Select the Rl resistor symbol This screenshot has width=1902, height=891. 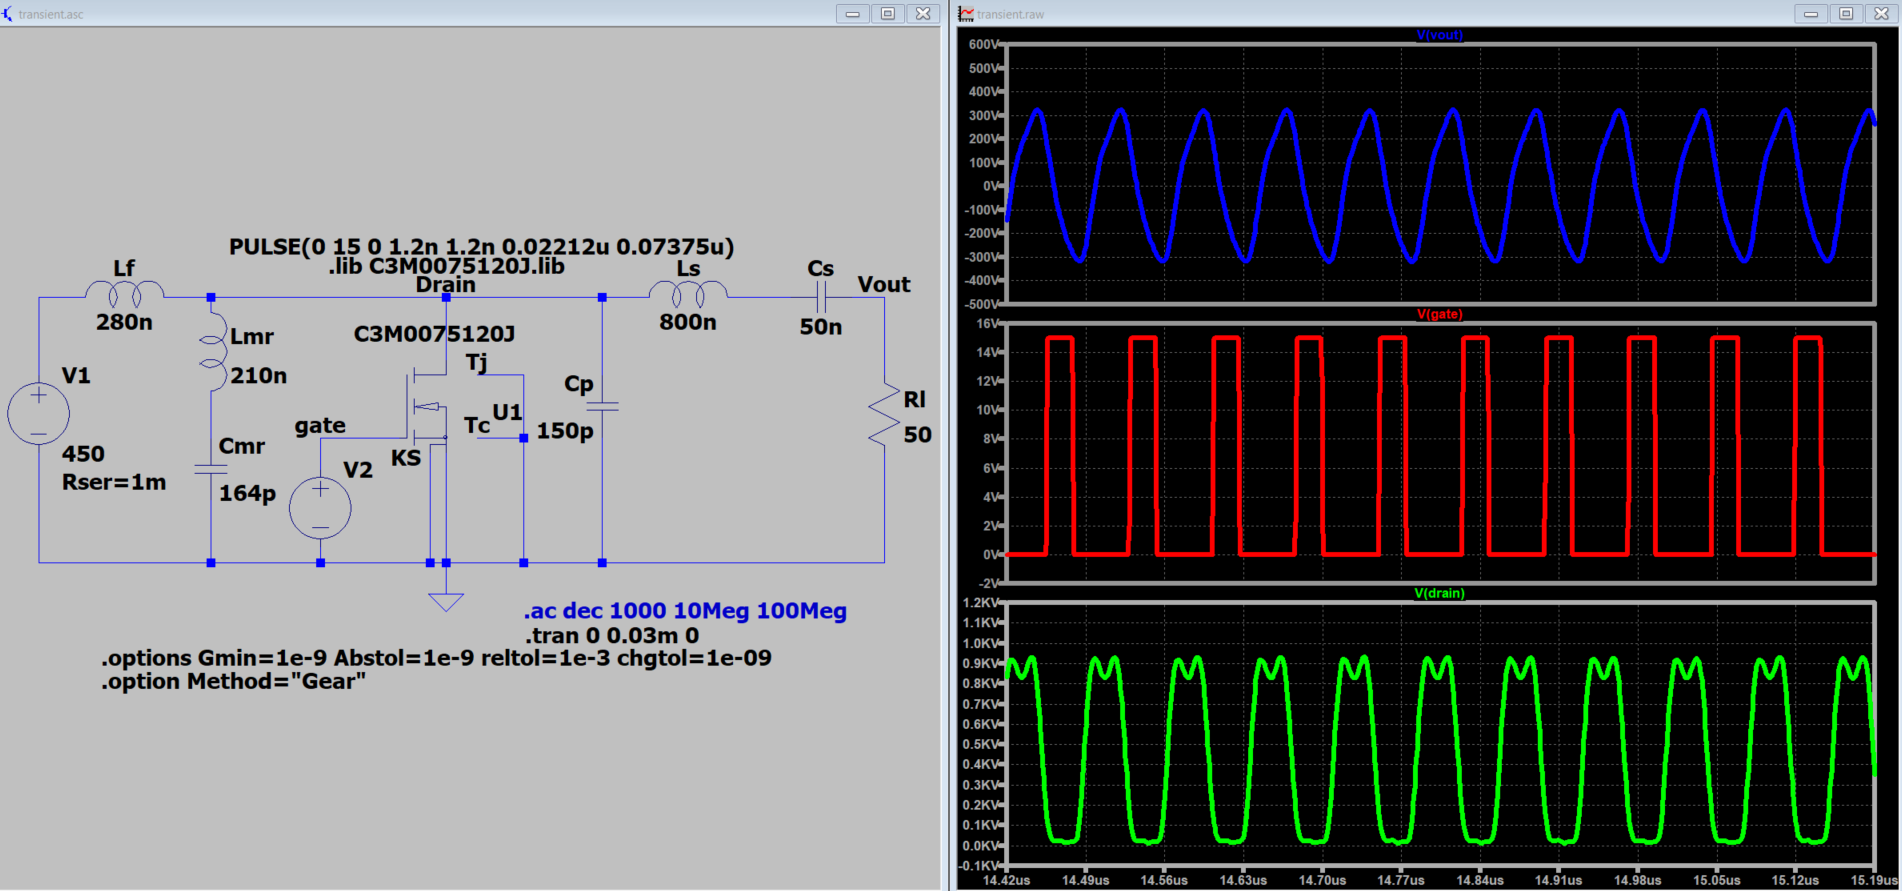point(884,414)
